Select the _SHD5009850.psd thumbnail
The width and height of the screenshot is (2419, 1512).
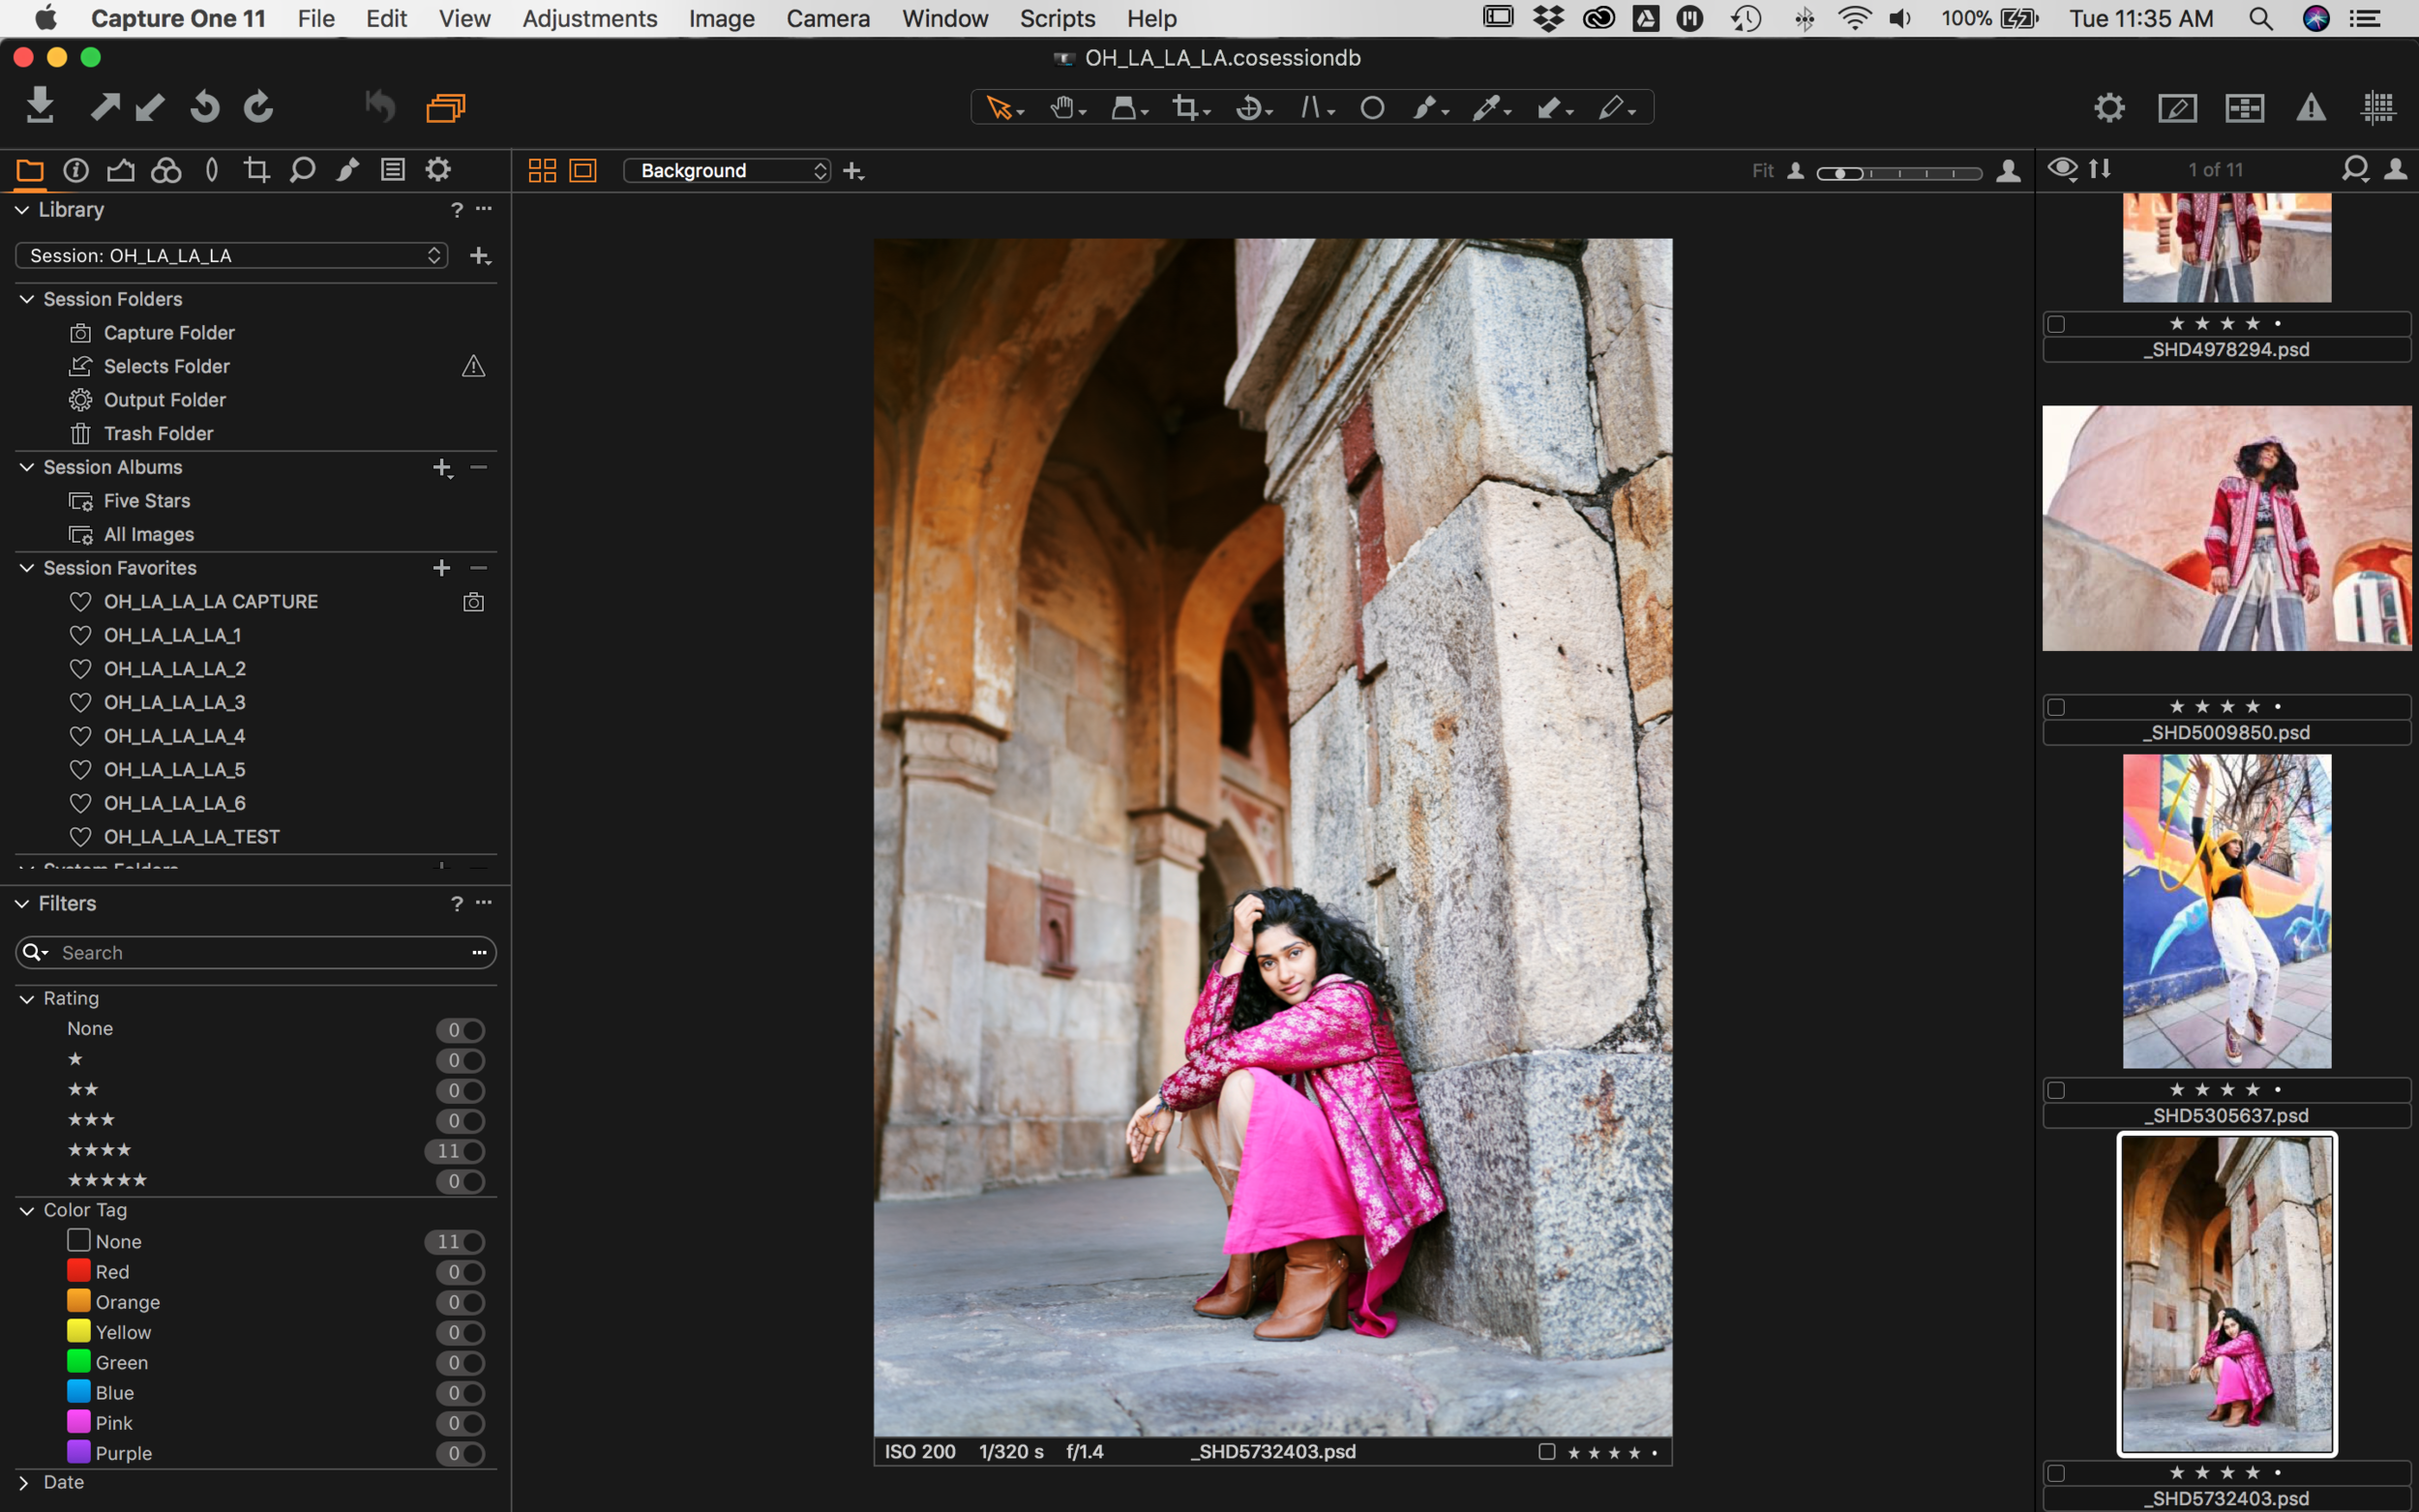click(2227, 528)
